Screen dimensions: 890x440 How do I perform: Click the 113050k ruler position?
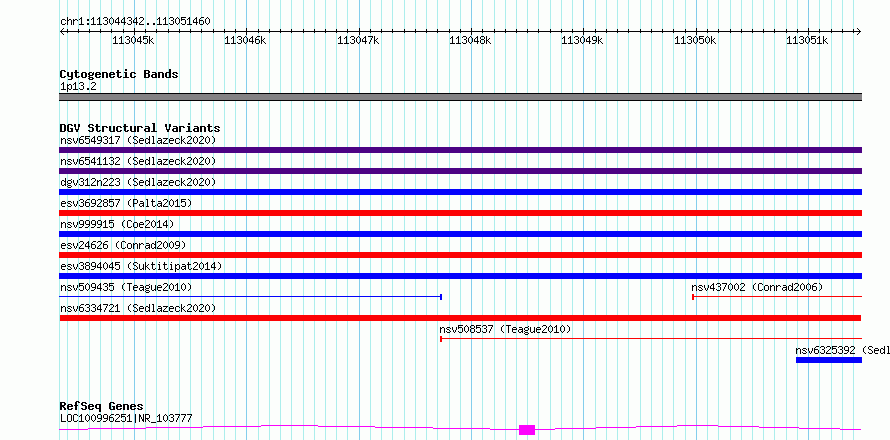point(695,40)
